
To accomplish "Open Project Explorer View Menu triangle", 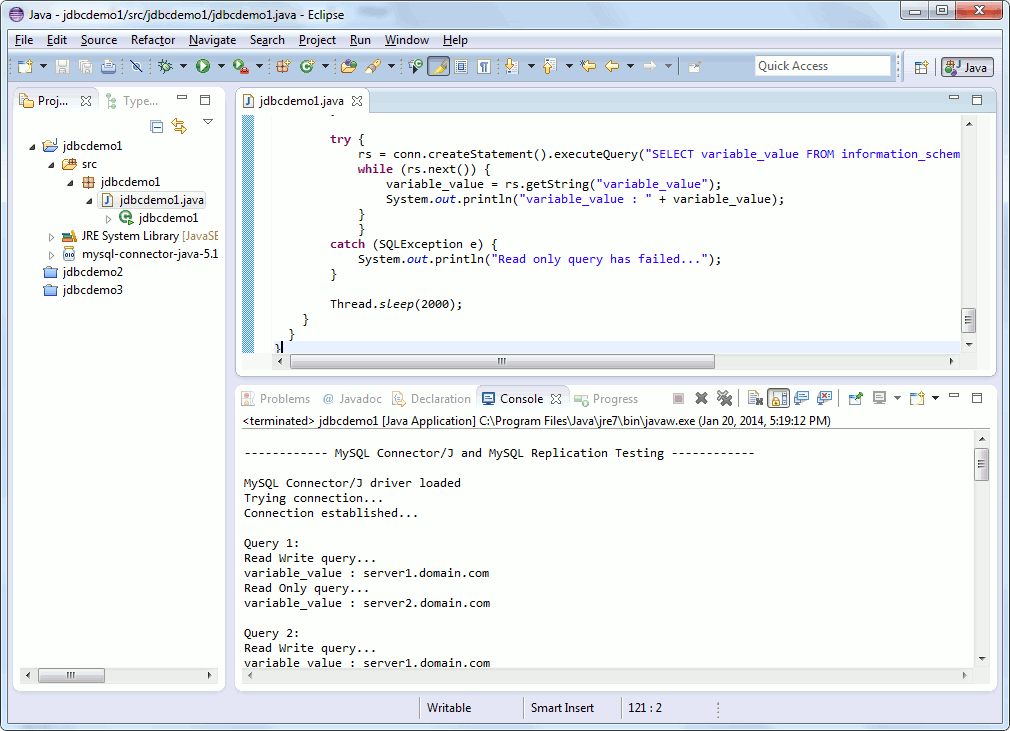I will click(207, 122).
